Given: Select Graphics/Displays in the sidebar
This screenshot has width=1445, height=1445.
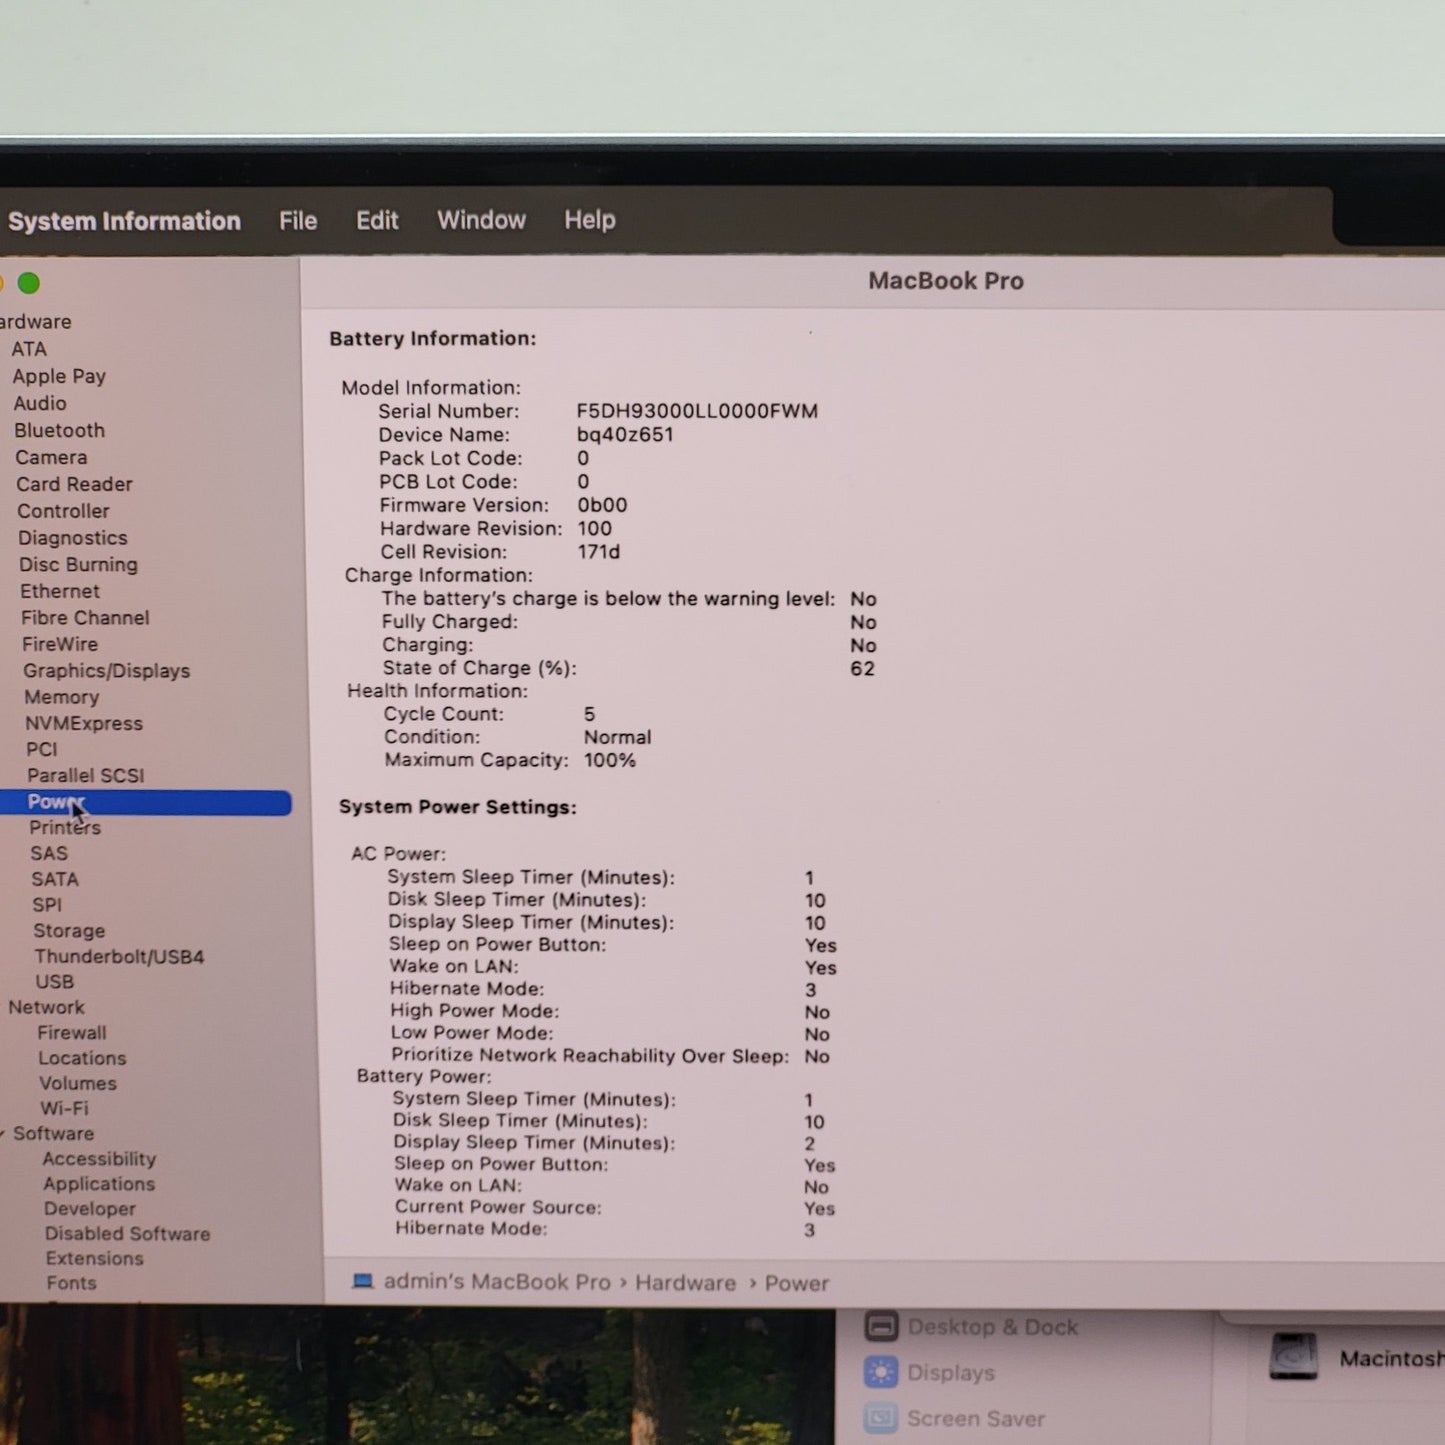Looking at the screenshot, I should coord(107,671).
